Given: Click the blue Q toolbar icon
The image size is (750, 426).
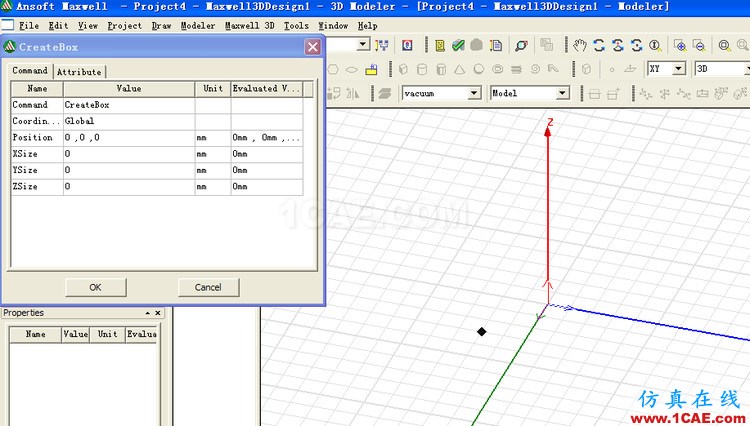Looking at the screenshot, I should tap(407, 45).
